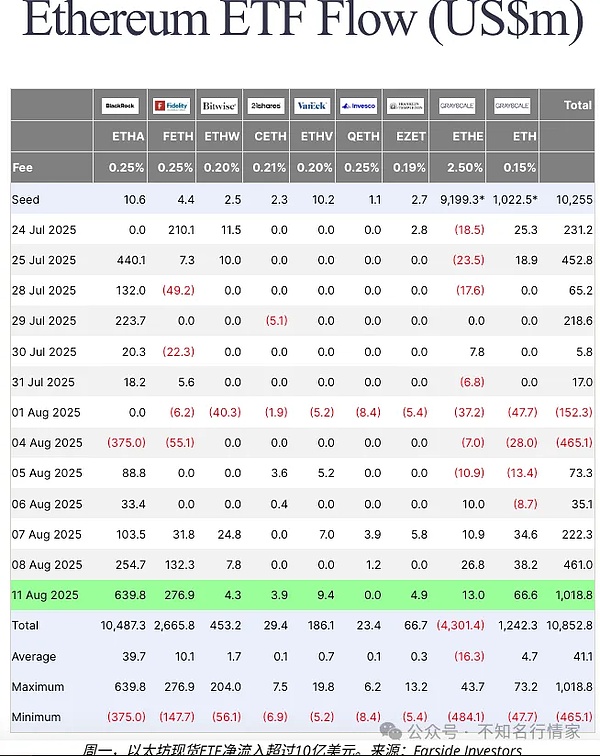600x756 pixels.
Task: Click the Grayscale logo above the ETH column
Action: [512, 105]
